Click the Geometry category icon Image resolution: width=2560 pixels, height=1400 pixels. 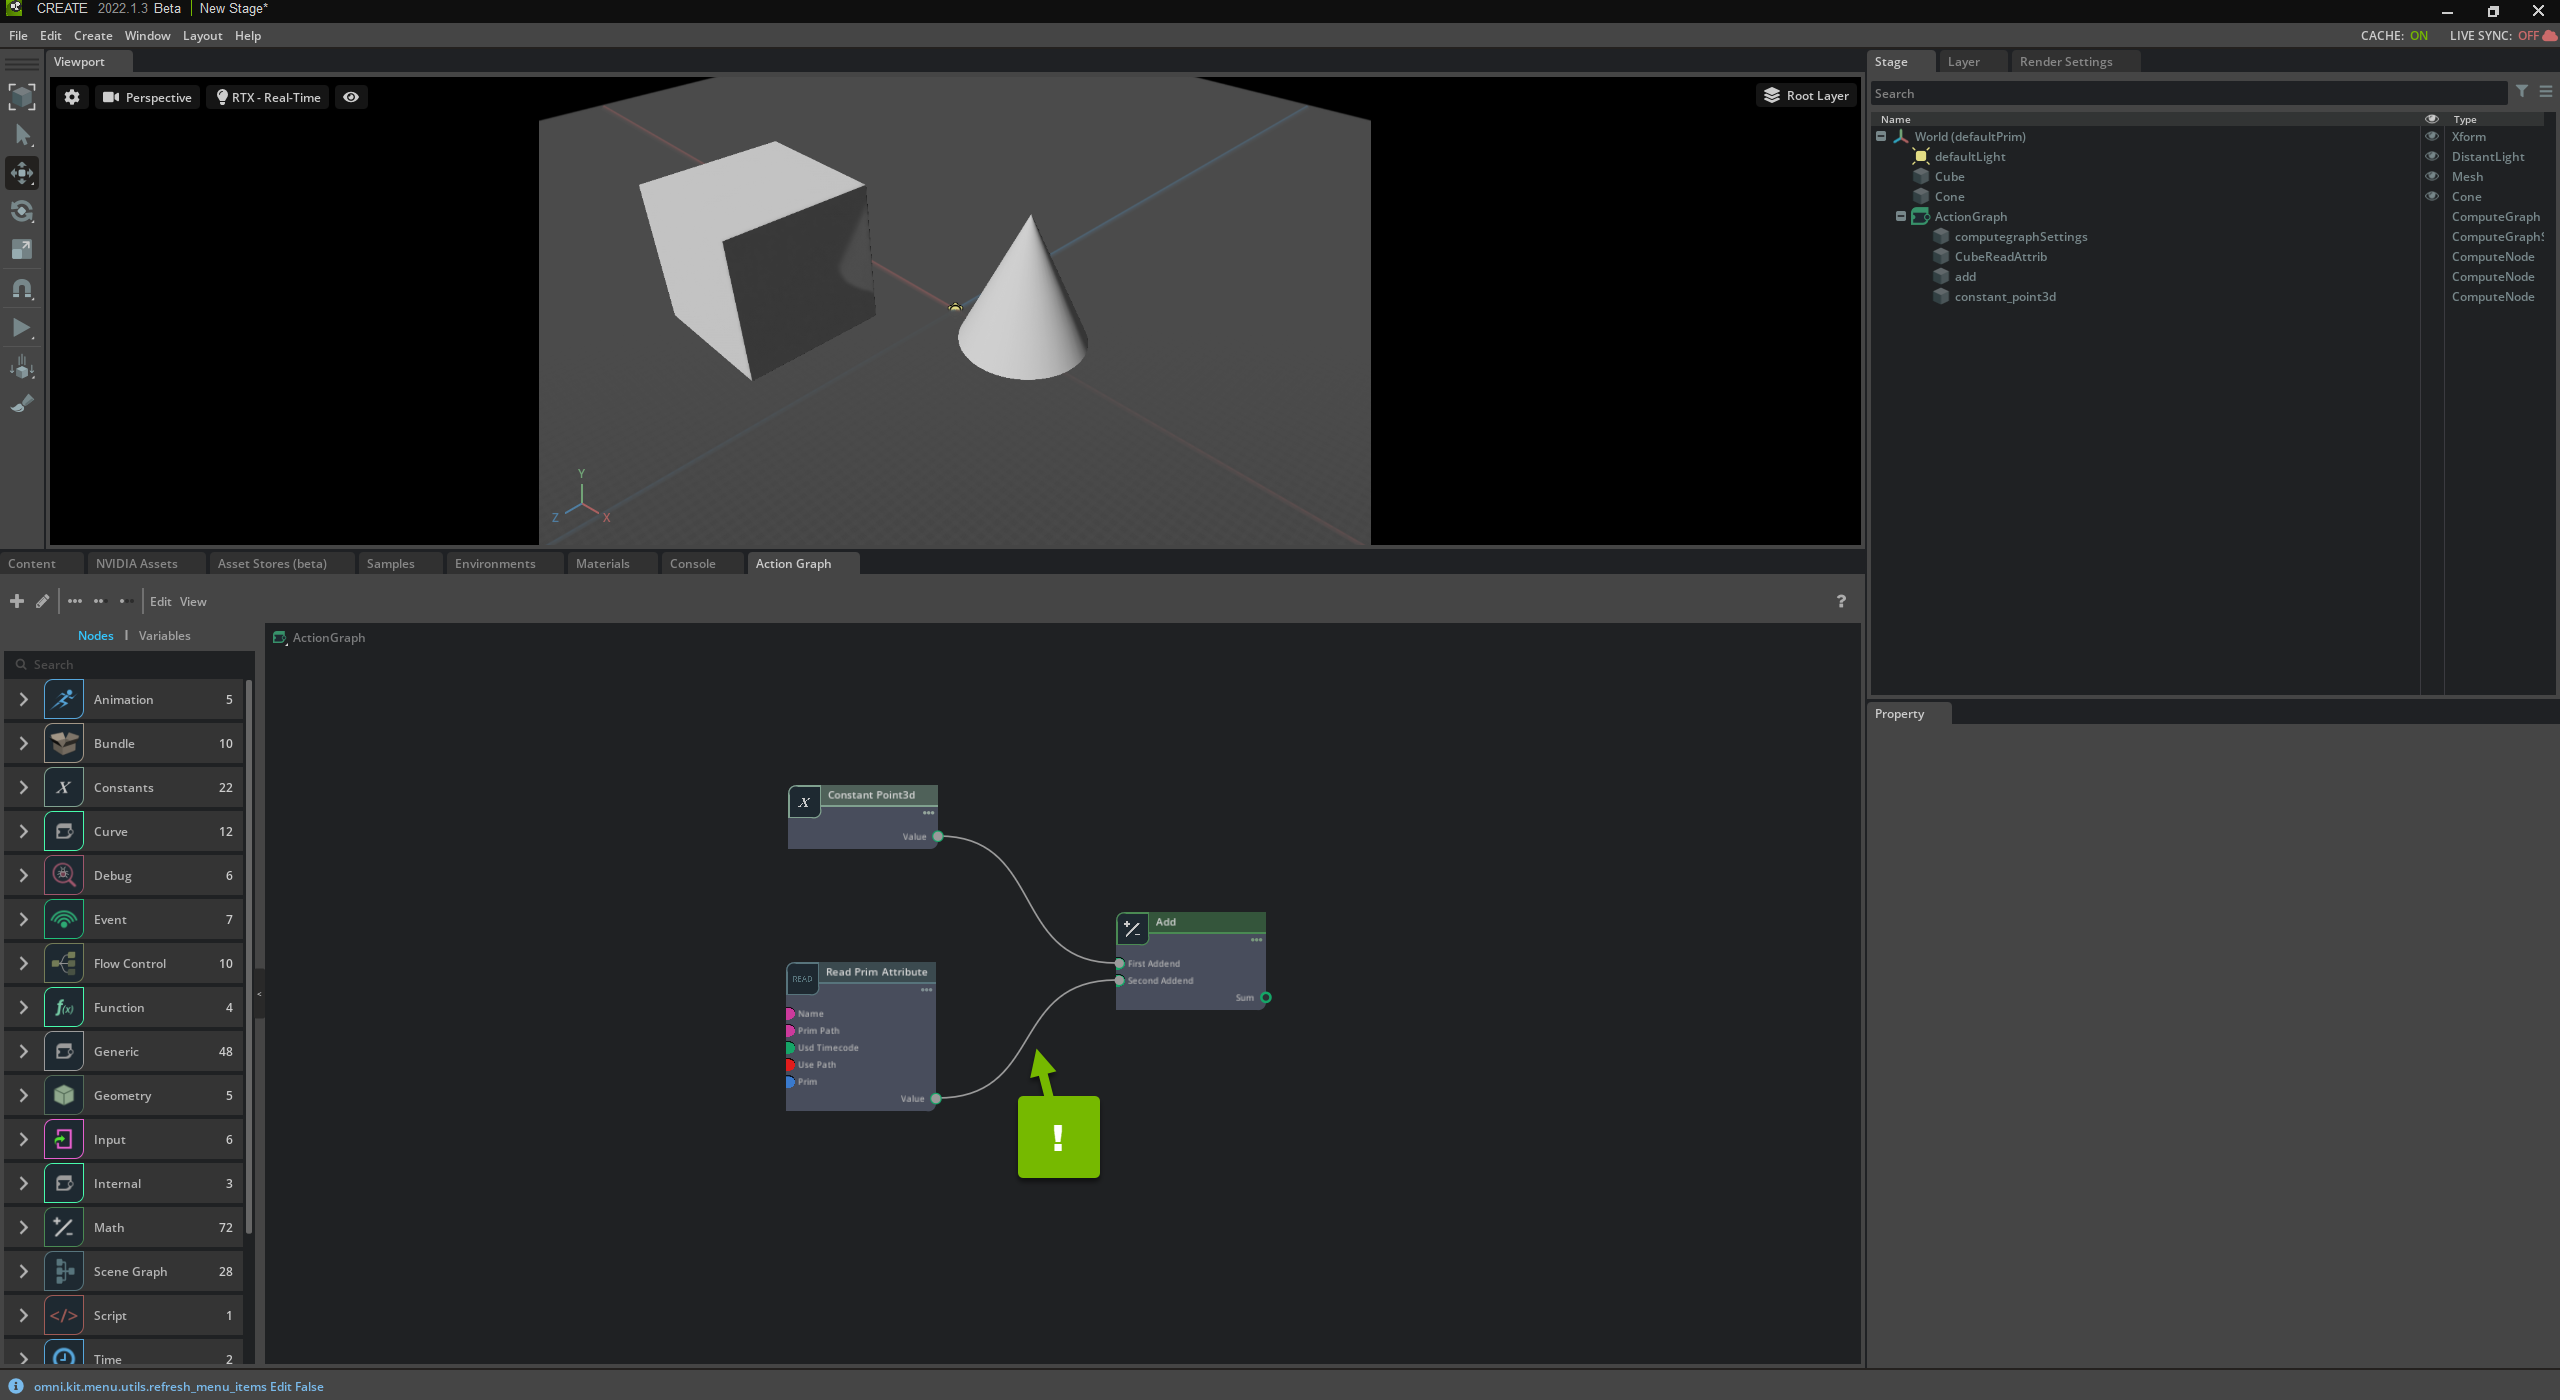pyautogui.click(x=64, y=1095)
